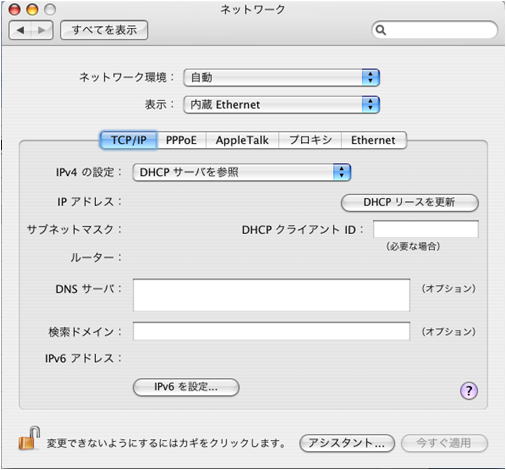Open help with the purple question mark

(x=469, y=390)
